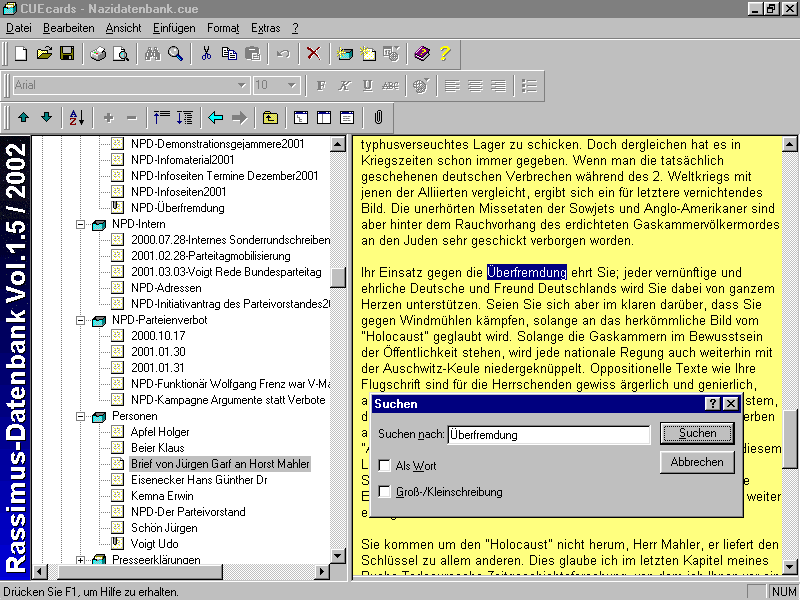Image resolution: width=800 pixels, height=600 pixels.
Task: Cut selection with the scissors icon
Action: point(206,54)
